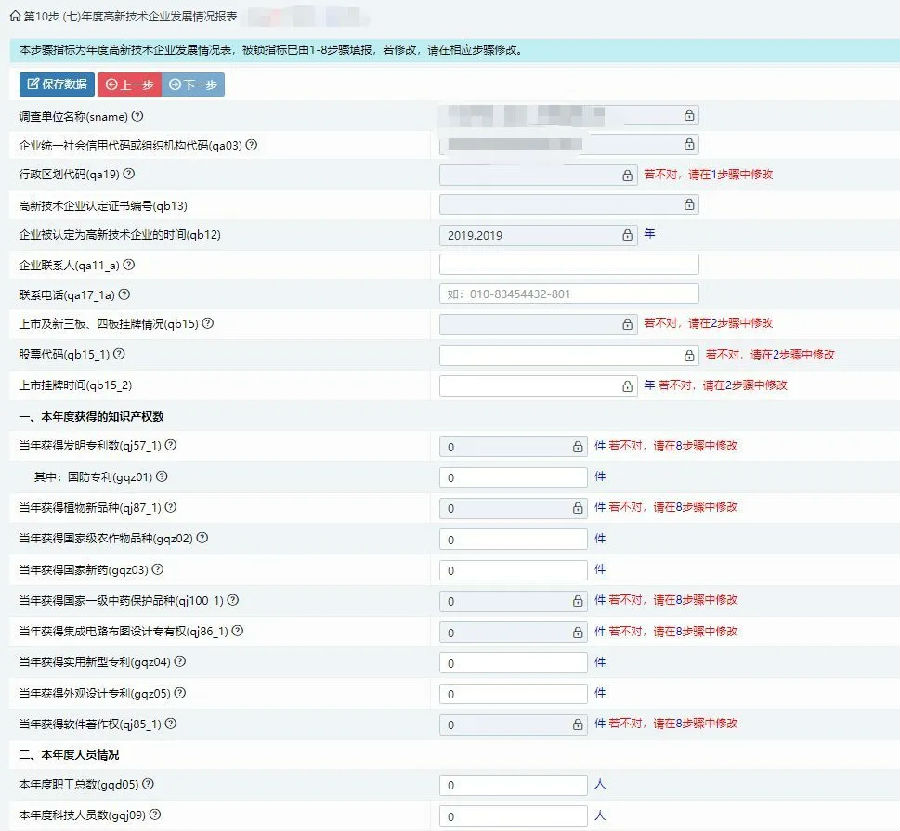This screenshot has height=831, width=900.
Task: Go back with the red 上一步 button
Action: [x=129, y=85]
